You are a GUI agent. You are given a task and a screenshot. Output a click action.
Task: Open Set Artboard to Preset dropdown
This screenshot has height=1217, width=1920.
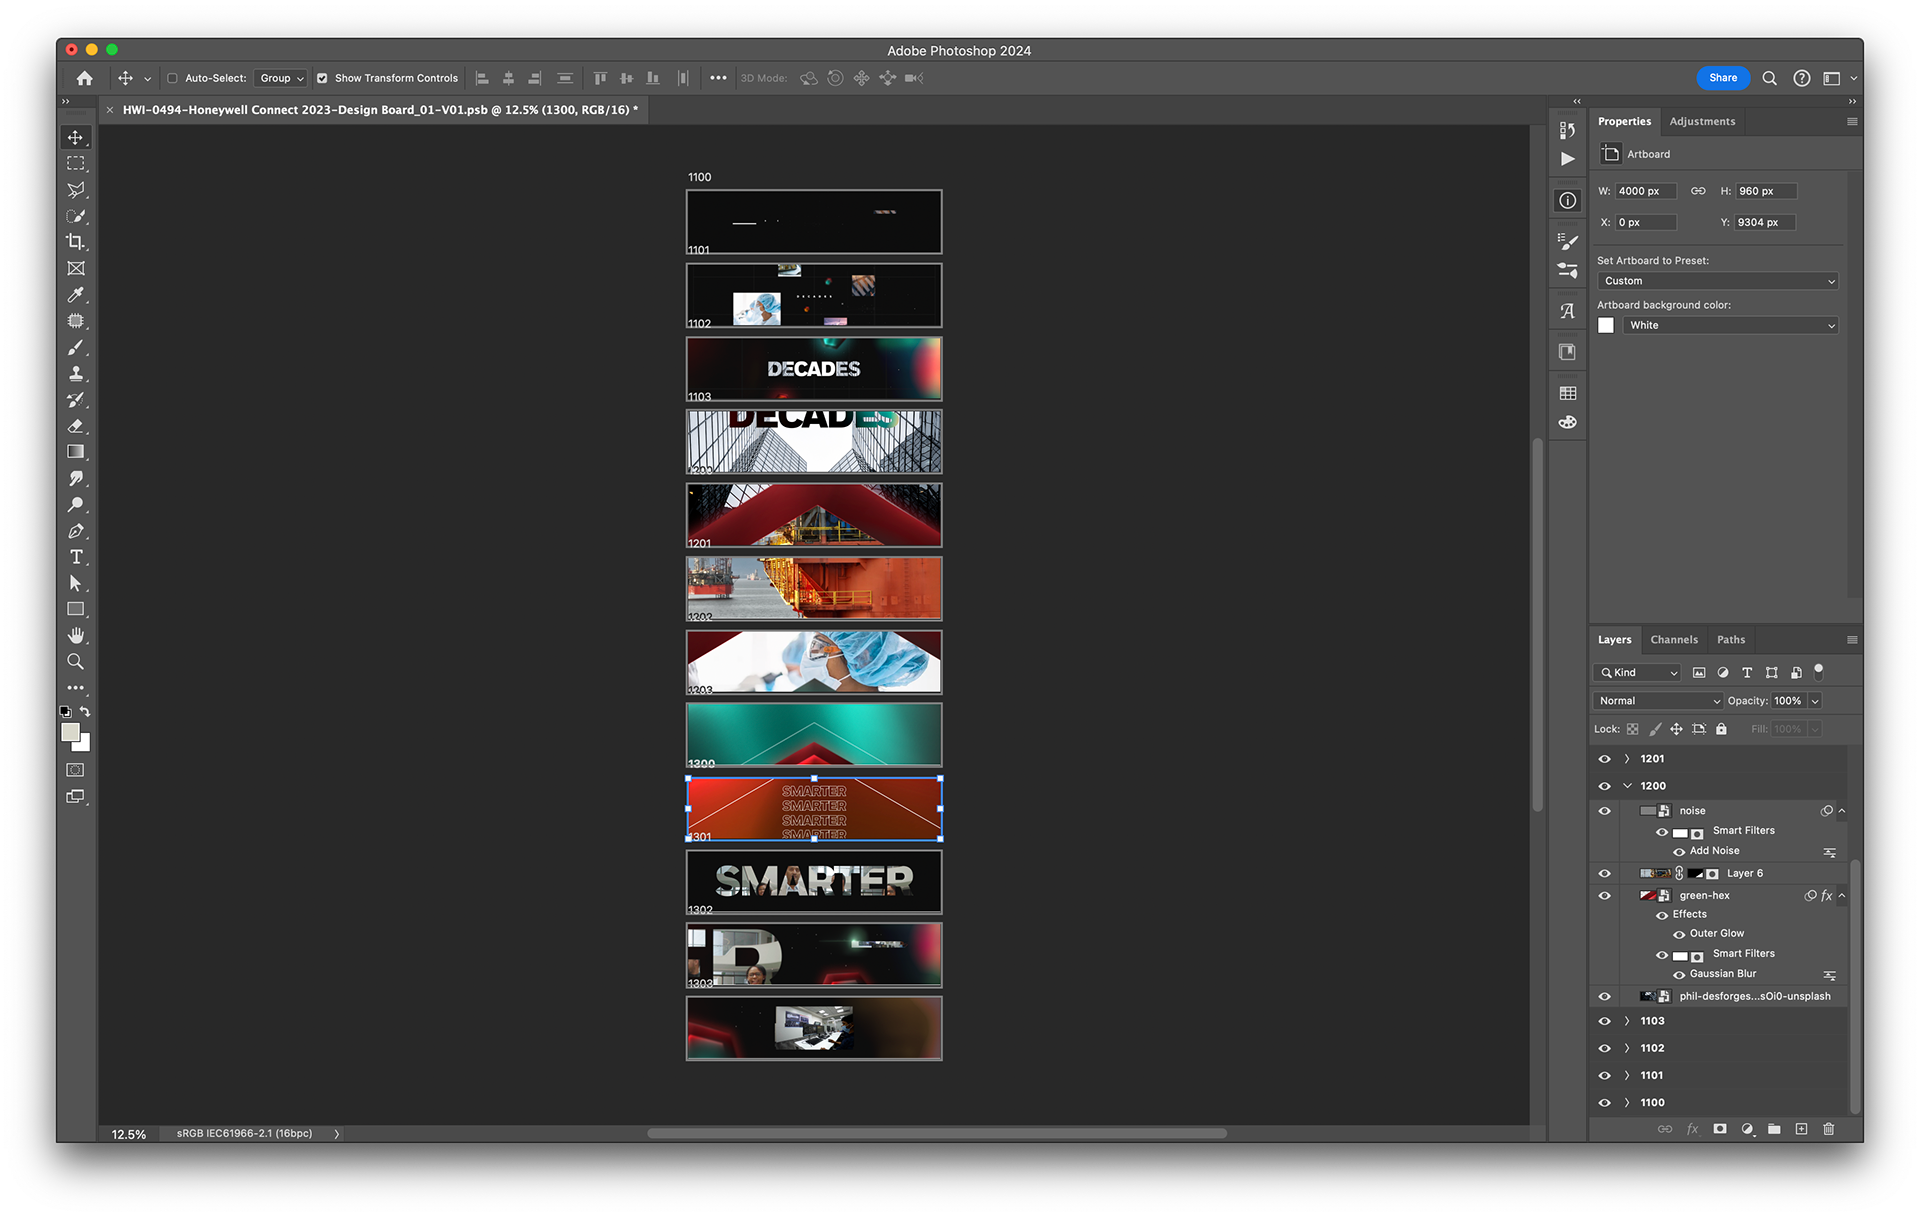[x=1717, y=281]
